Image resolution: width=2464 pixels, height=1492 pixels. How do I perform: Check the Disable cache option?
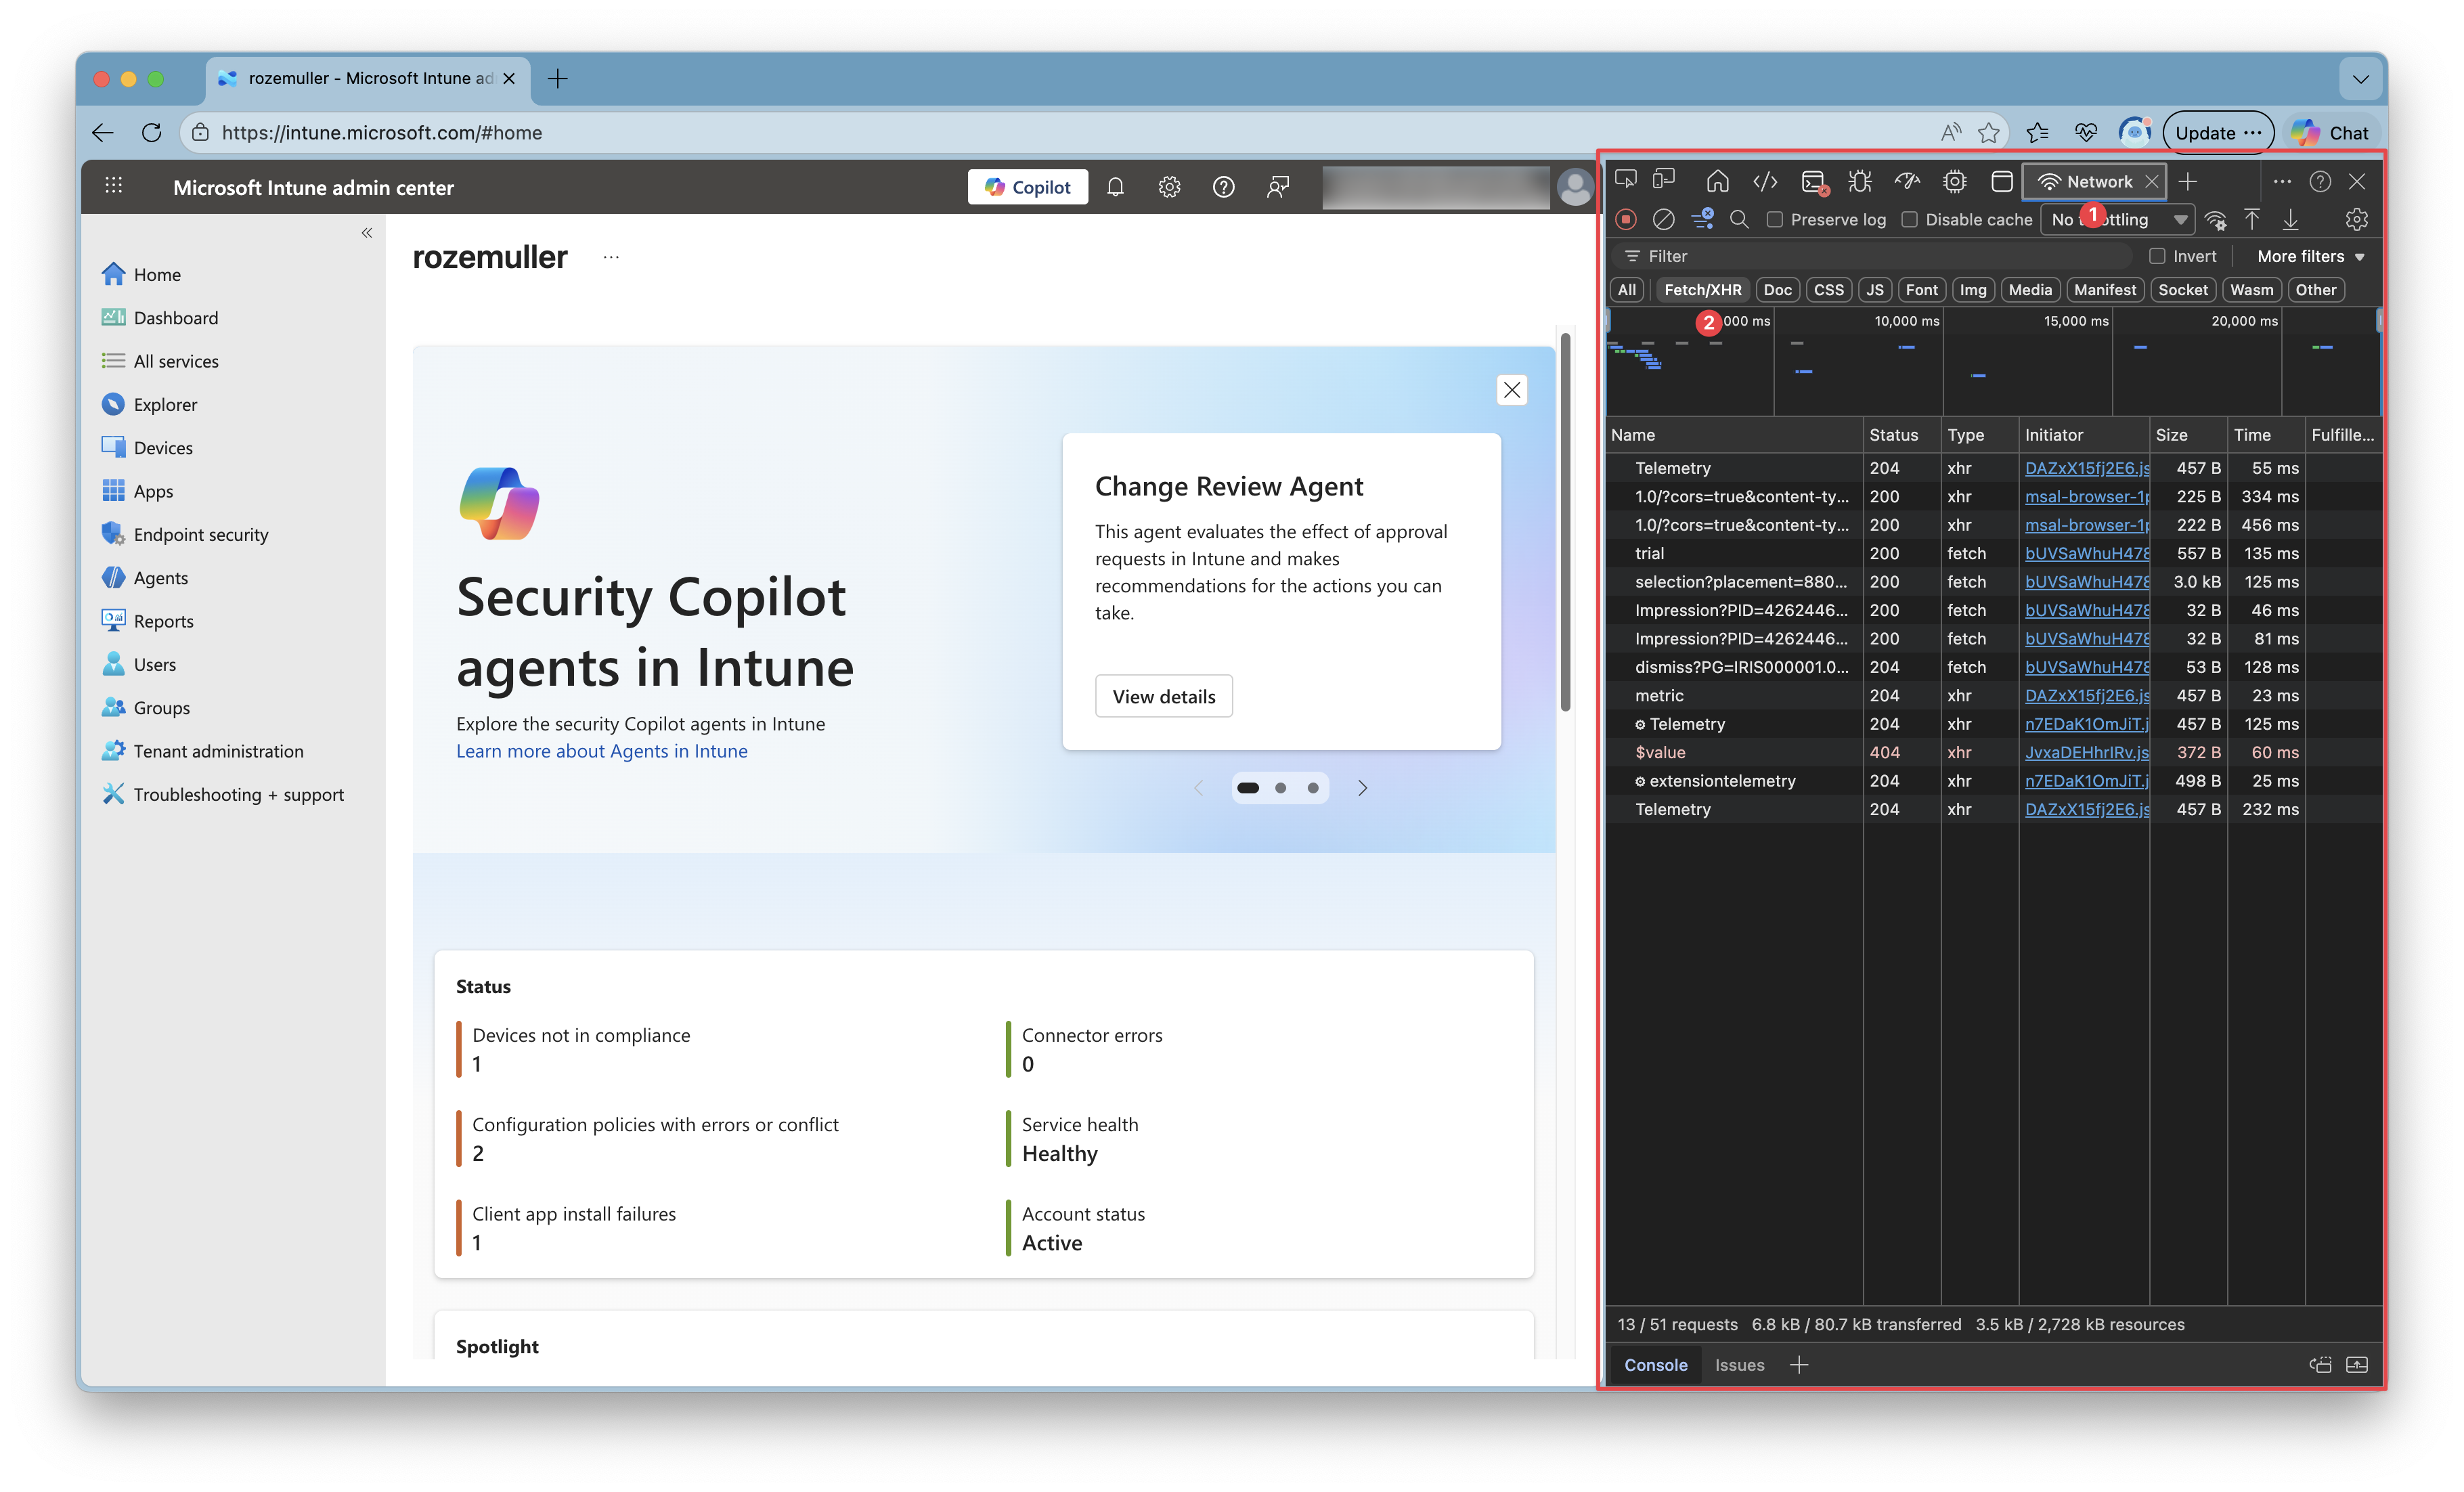coord(1910,219)
